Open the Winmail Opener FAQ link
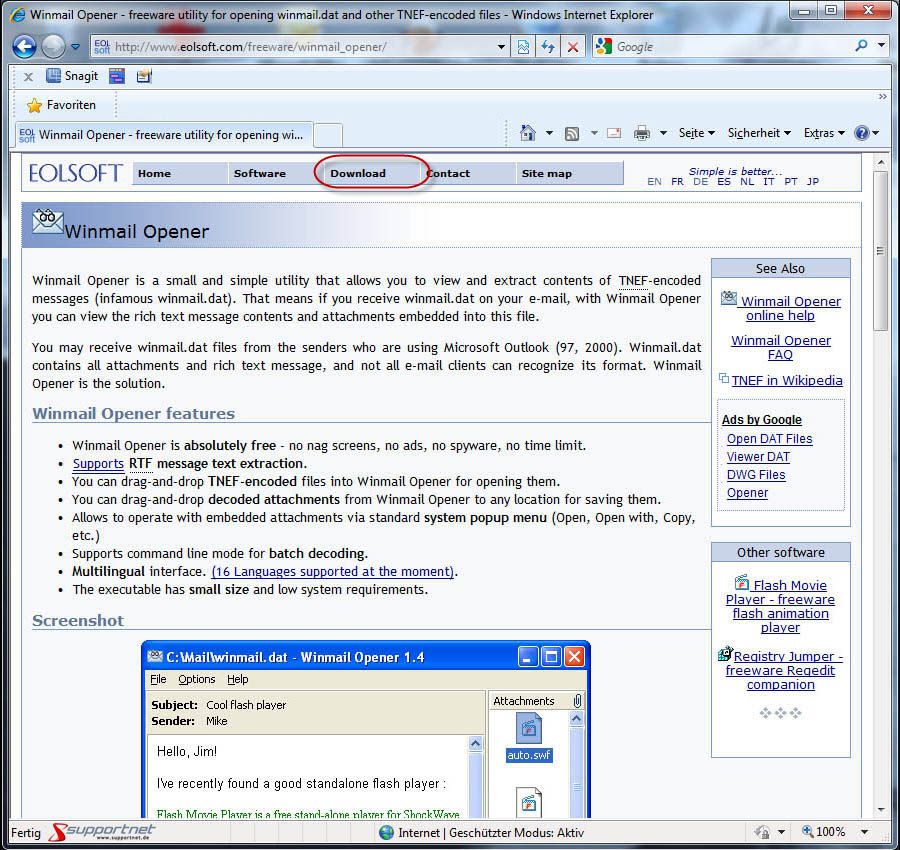The width and height of the screenshot is (900, 850). click(780, 347)
